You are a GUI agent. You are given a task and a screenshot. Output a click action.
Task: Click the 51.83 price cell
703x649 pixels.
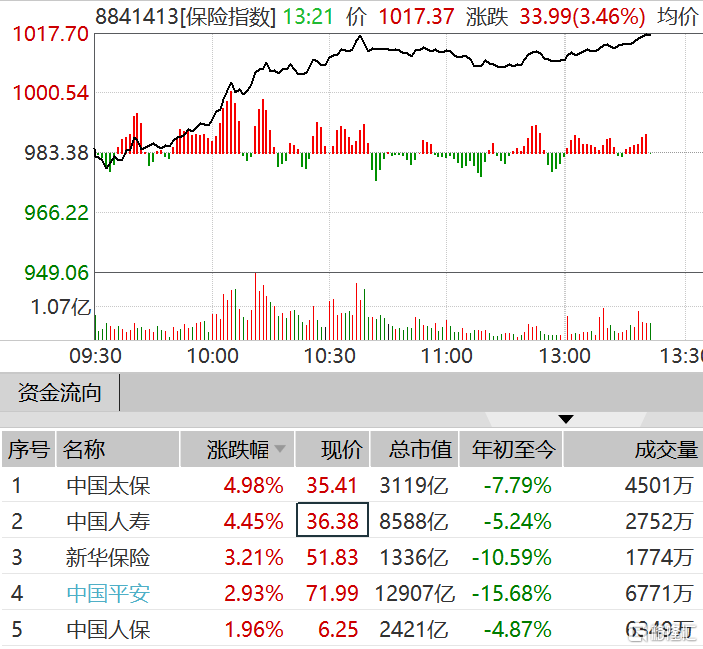(332, 558)
